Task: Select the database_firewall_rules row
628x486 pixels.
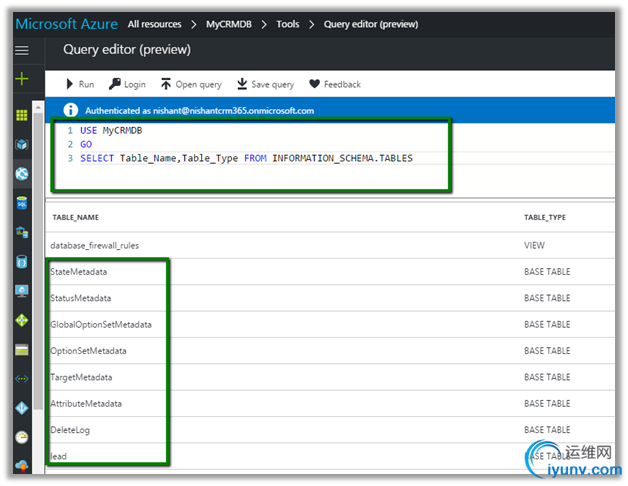Action: [330, 245]
